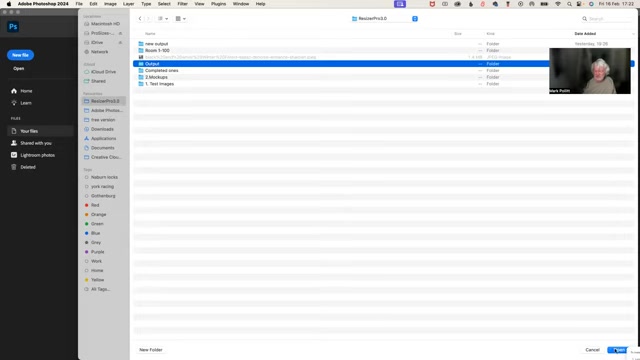Eject the iDrive volume
Viewport: 640px width, 360px height.
[120, 42]
